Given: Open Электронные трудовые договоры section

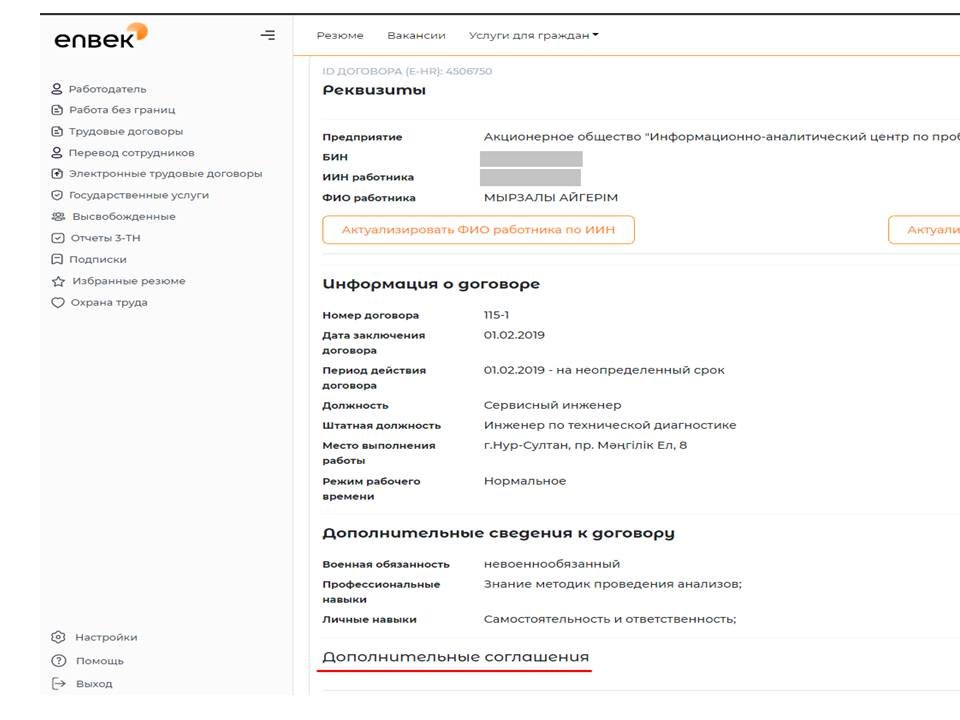Looking at the screenshot, I should [165, 174].
